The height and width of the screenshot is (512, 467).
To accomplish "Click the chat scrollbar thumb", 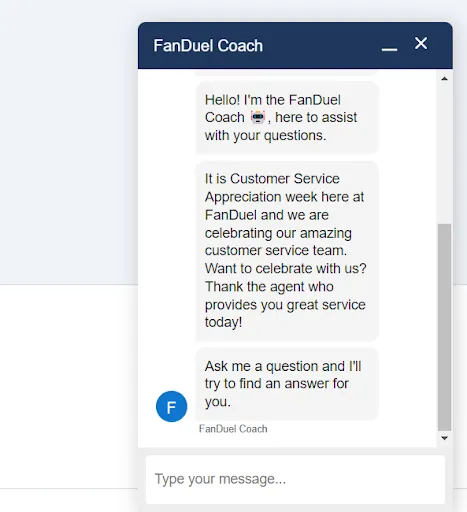I will [444, 327].
